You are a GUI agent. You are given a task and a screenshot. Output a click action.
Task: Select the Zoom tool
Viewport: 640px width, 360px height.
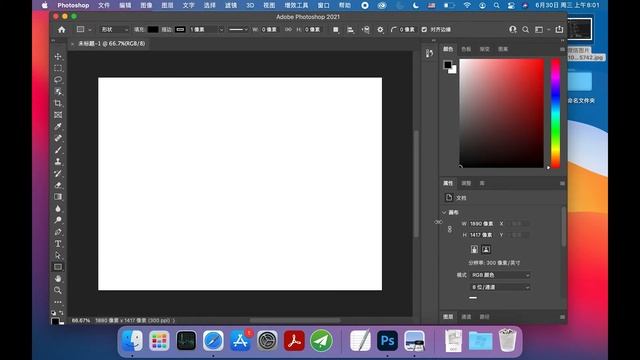[x=58, y=290]
